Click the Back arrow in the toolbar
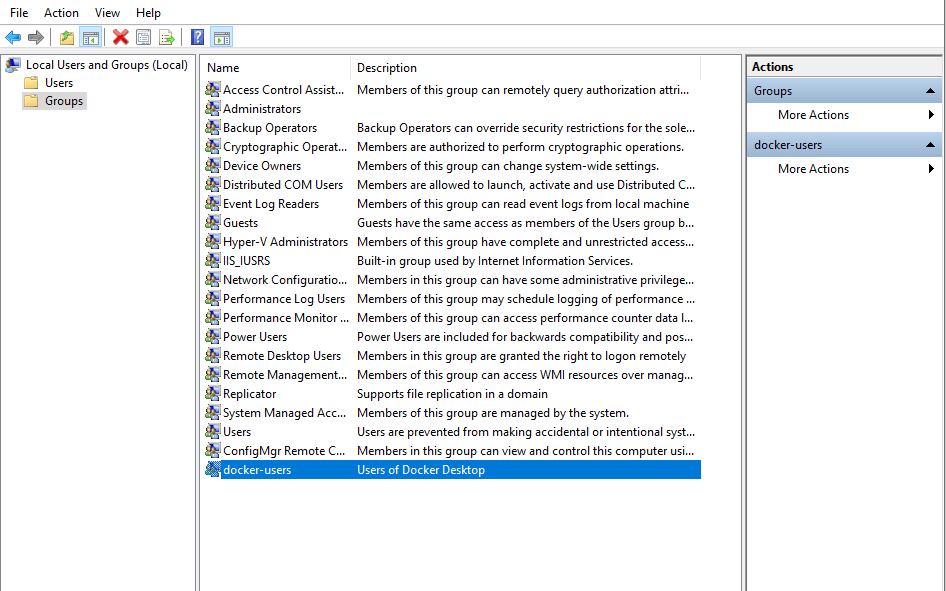Viewport: 946px width, 591px height. tap(13, 38)
